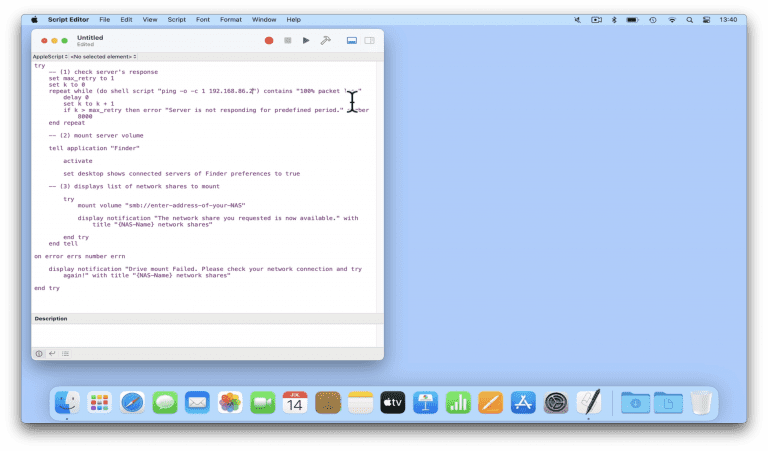Open the Font menu
This screenshot has width=768, height=451.
pyautogui.click(x=203, y=20)
